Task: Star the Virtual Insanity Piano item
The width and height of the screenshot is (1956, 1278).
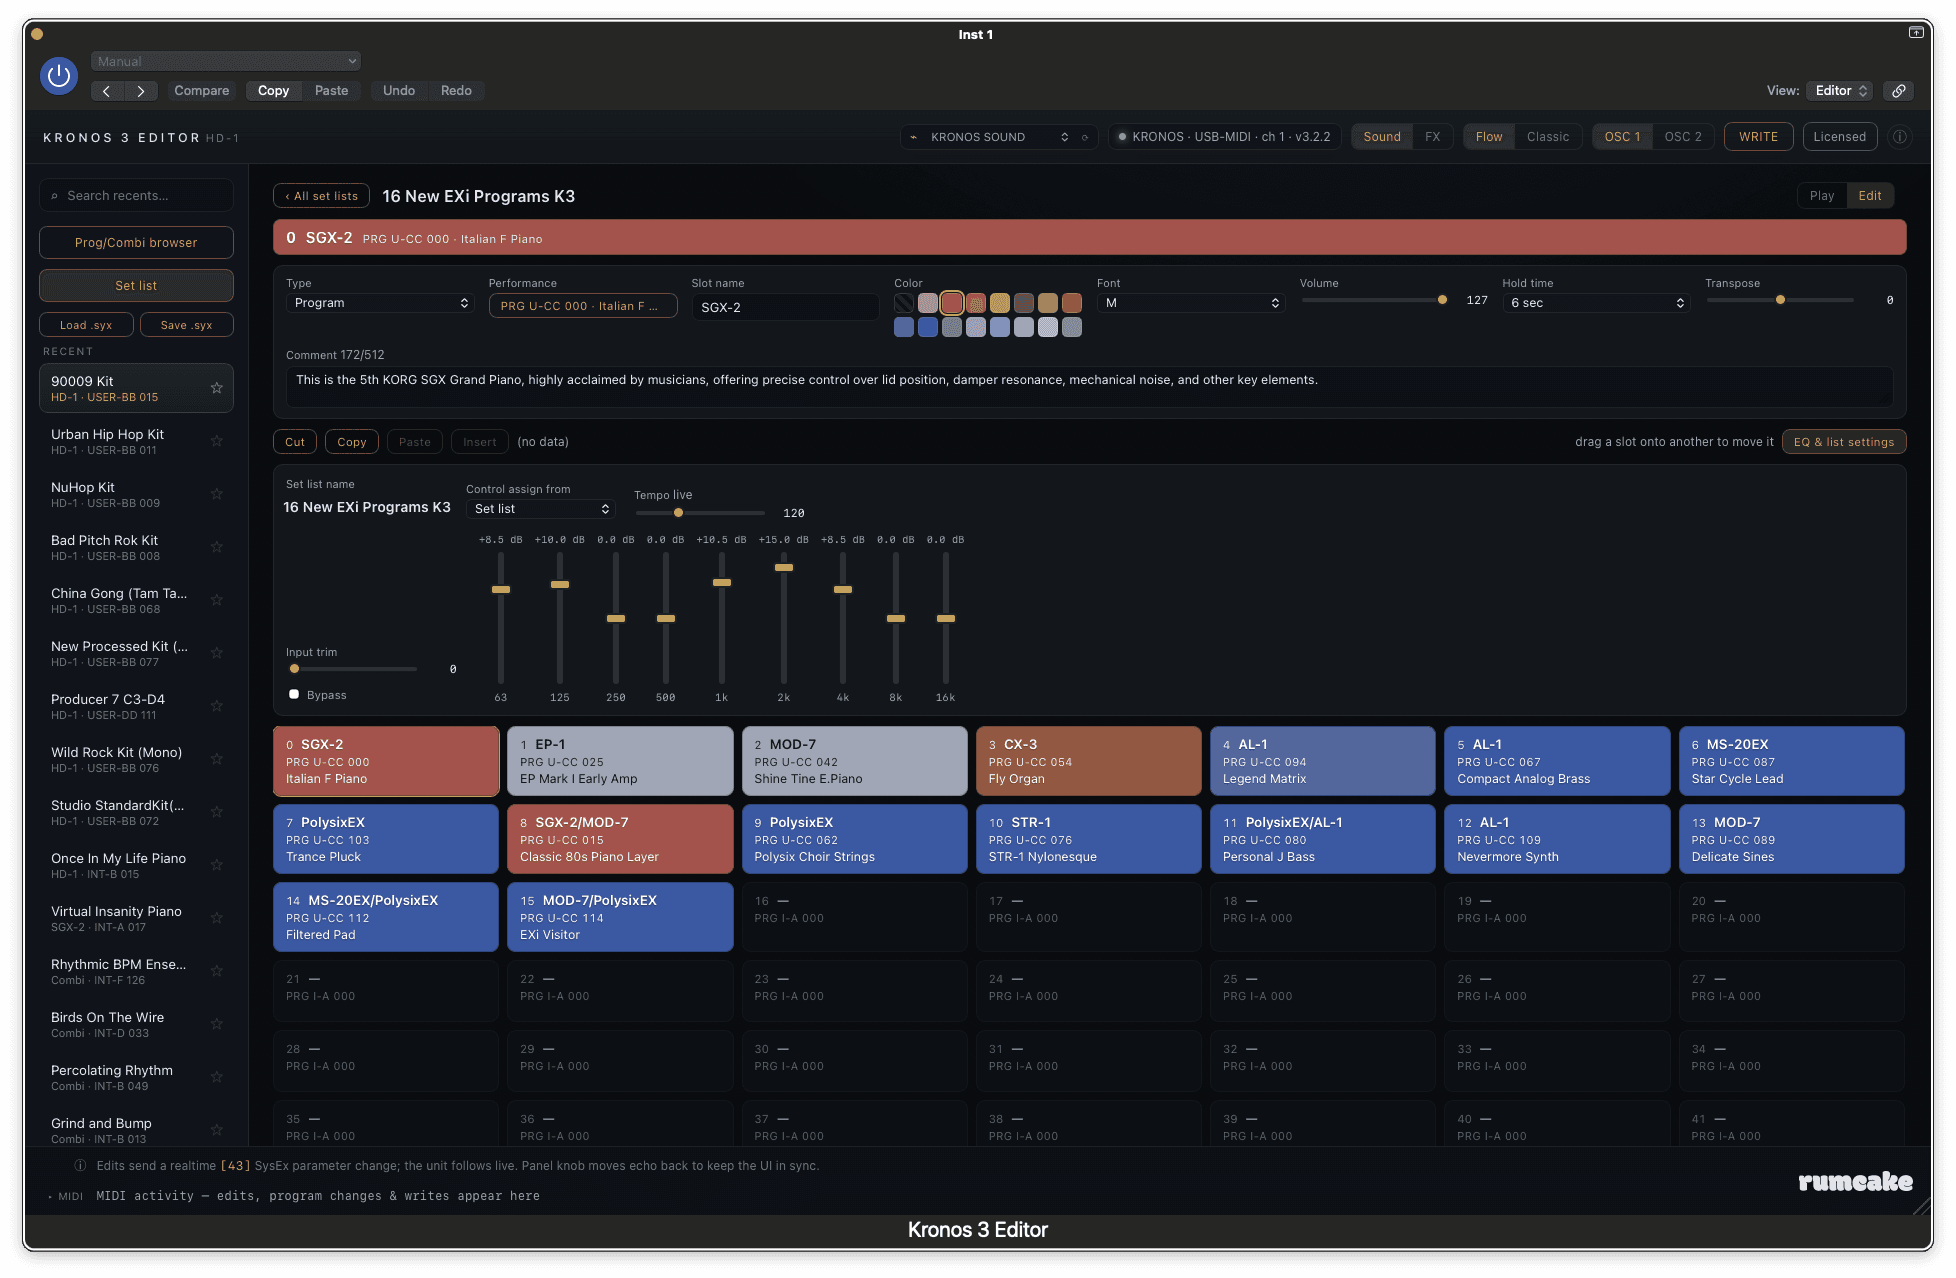Action: (216, 918)
